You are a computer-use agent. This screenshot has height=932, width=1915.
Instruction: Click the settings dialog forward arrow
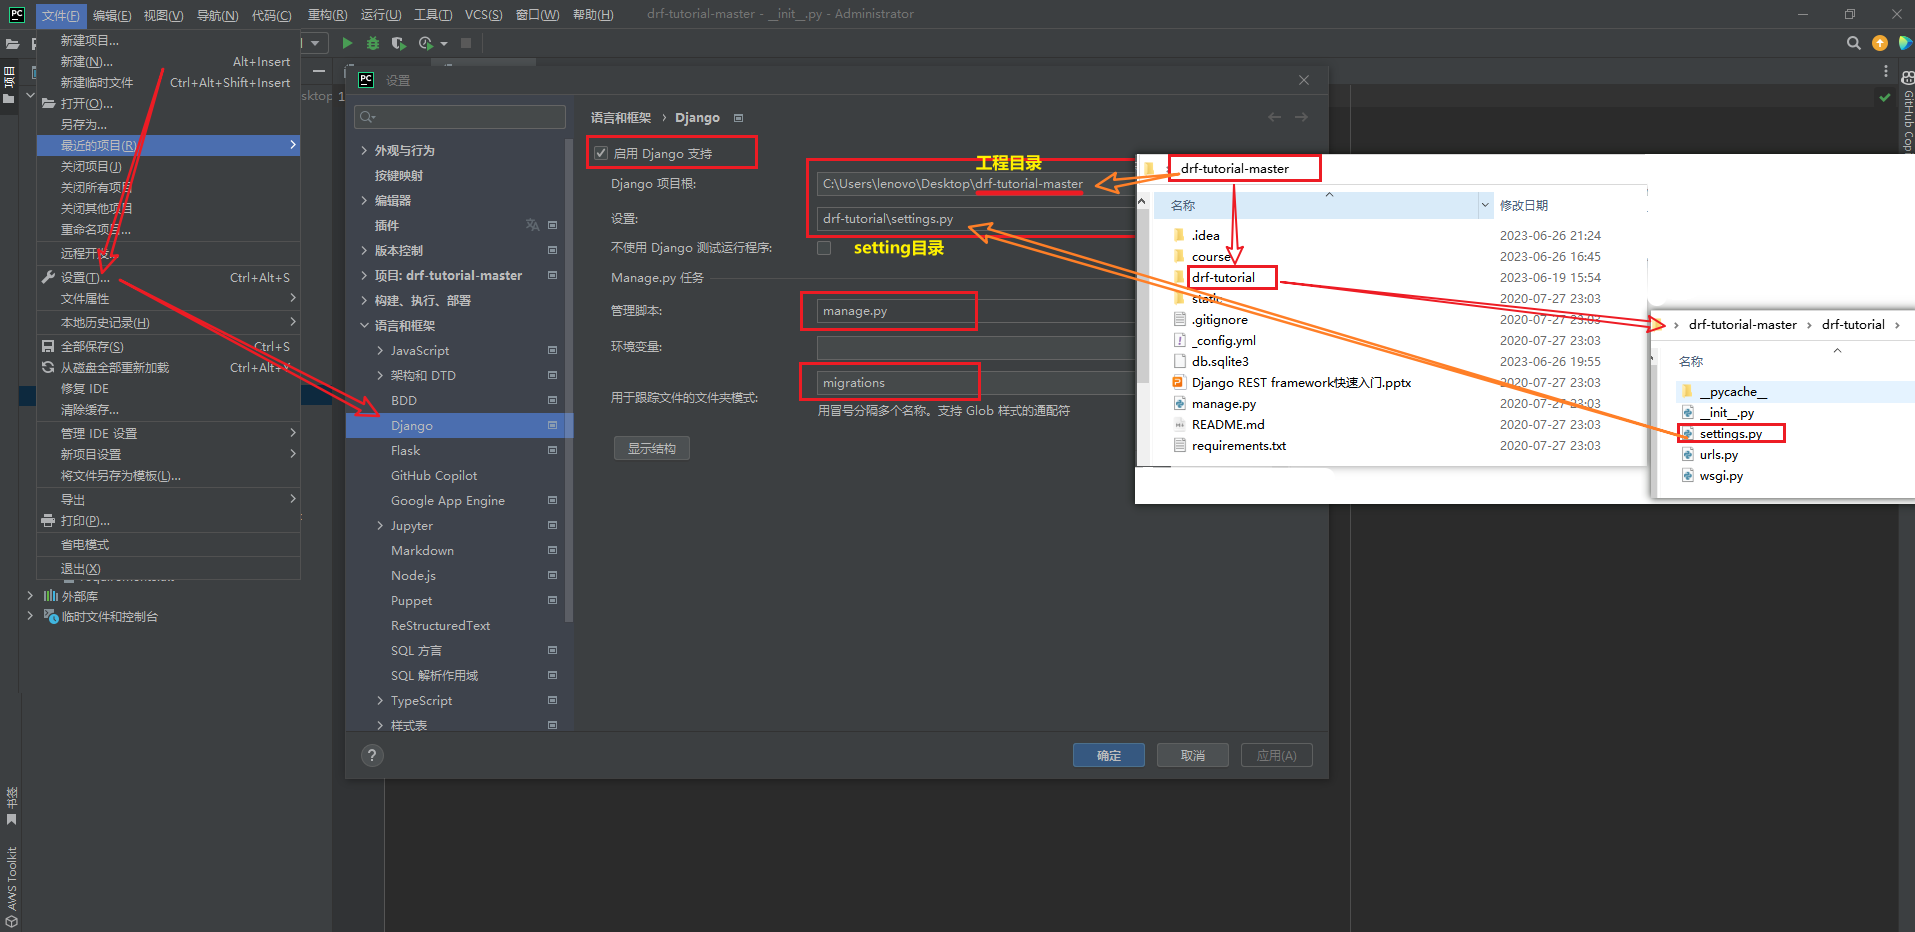(x=1301, y=117)
